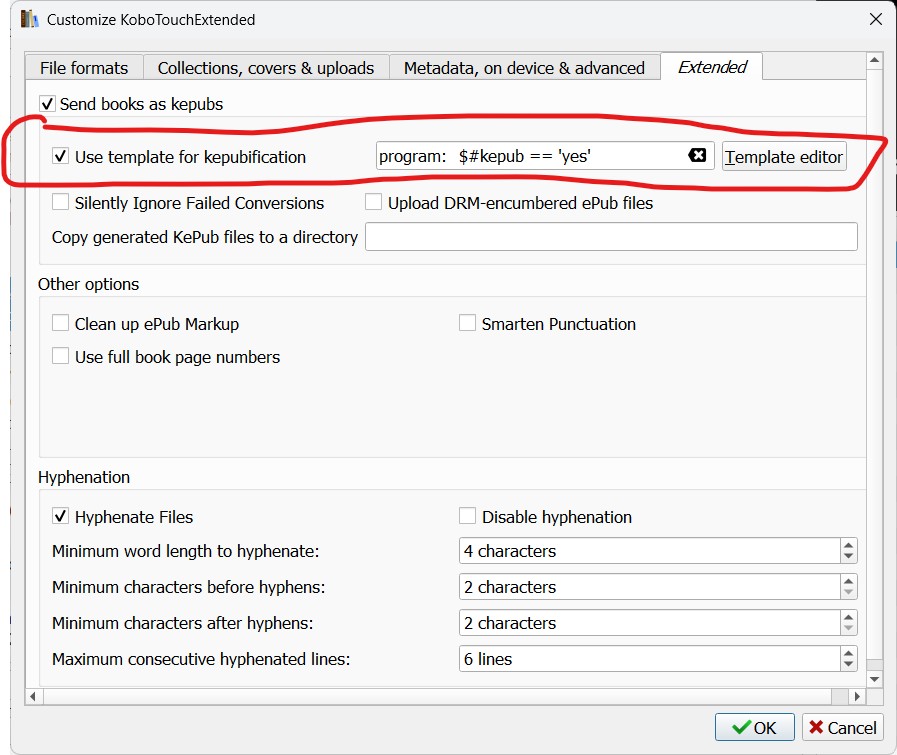Click the vertical scrollbar down arrow
The width and height of the screenshot is (897, 755).
tap(874, 679)
